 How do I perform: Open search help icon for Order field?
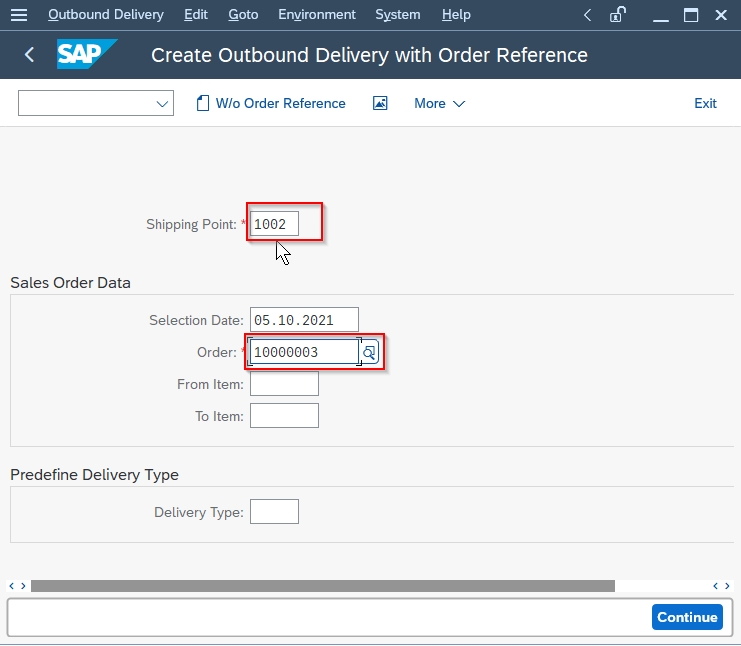(370, 352)
